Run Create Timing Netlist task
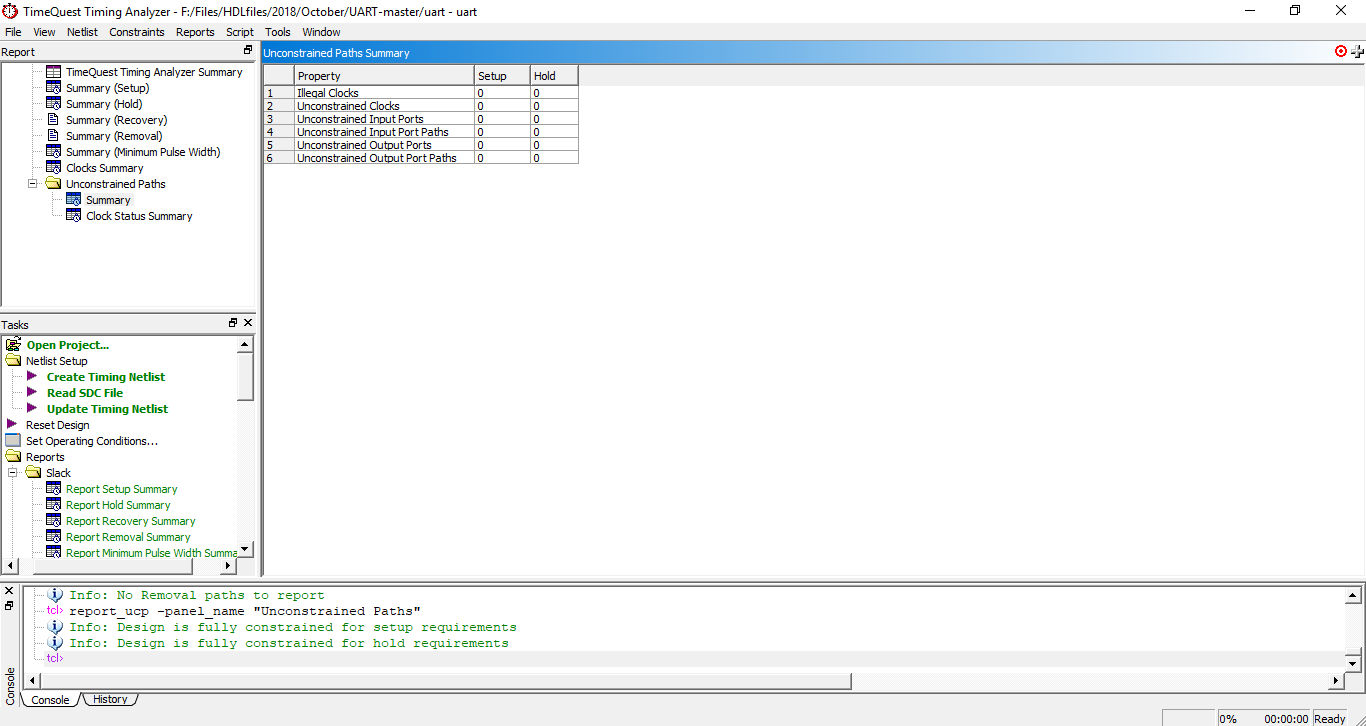This screenshot has width=1366, height=726. coord(106,377)
